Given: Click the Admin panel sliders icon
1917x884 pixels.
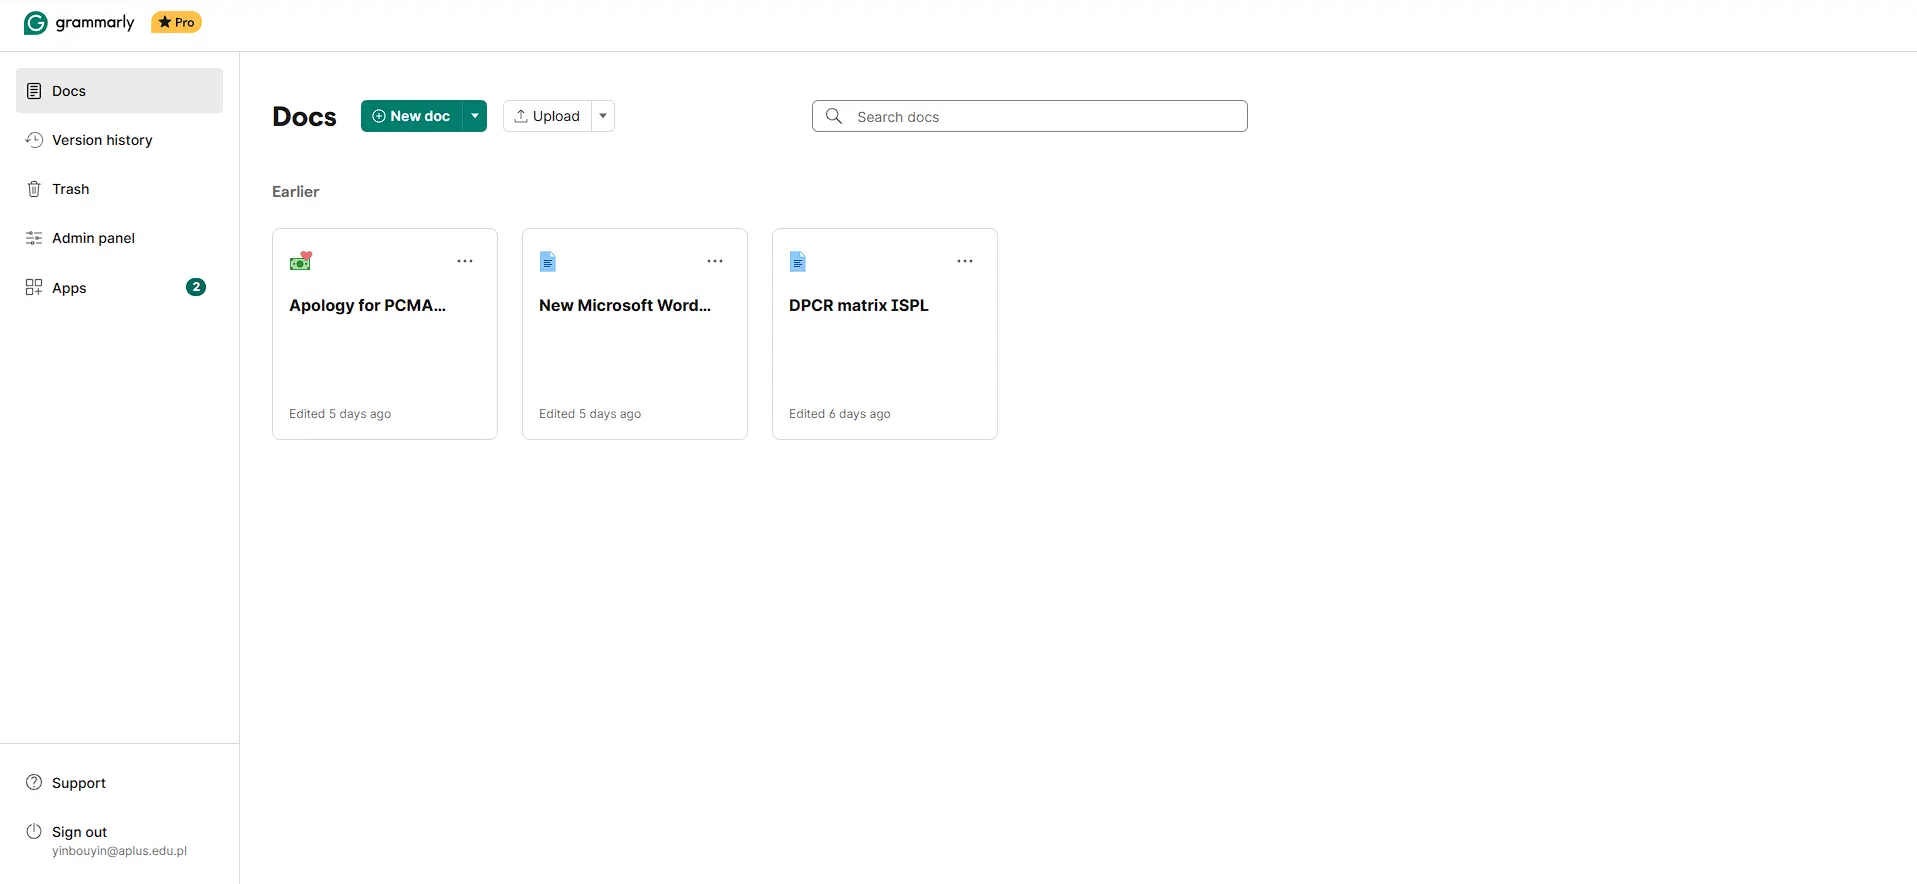Looking at the screenshot, I should point(34,238).
